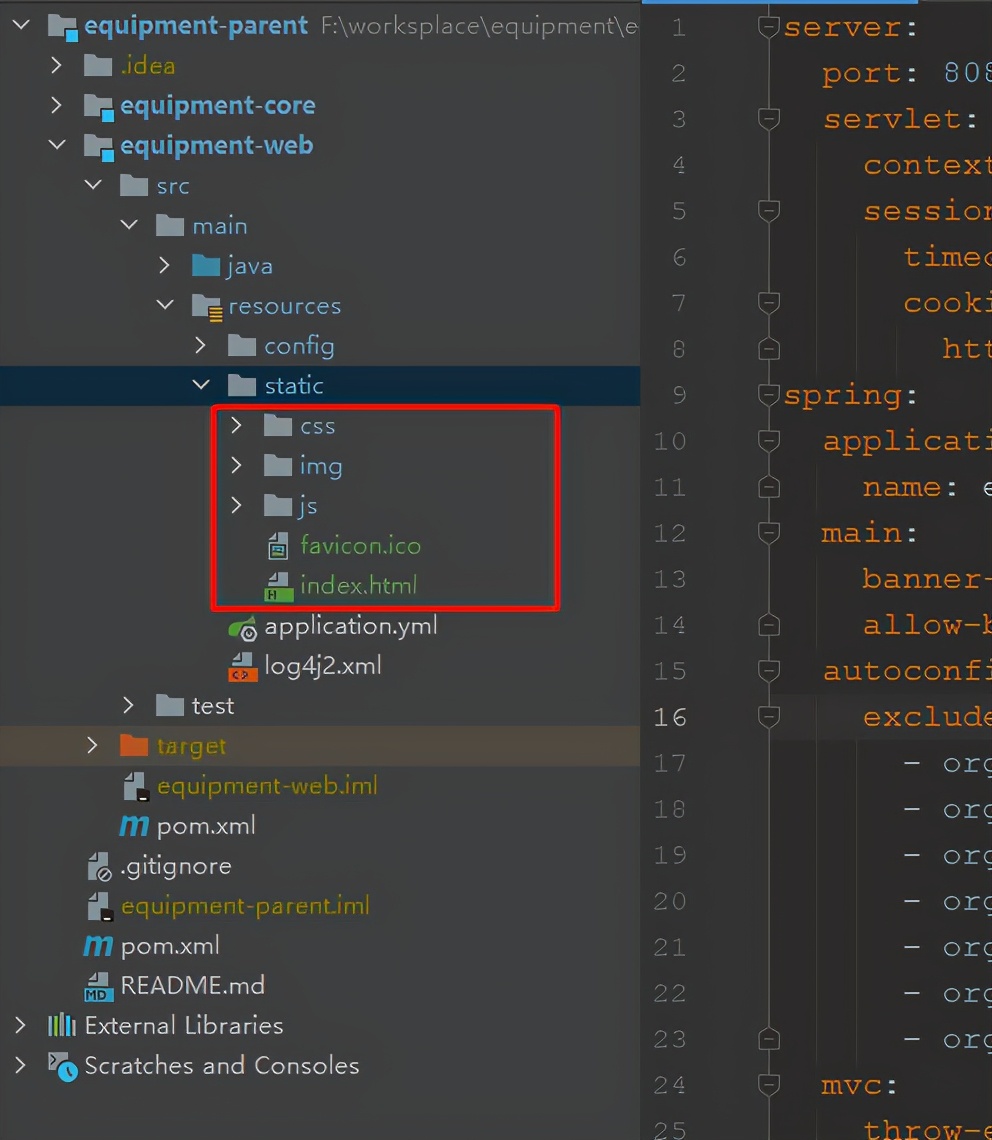This screenshot has width=992, height=1140.
Task: Collapse the static folder
Action: point(201,385)
